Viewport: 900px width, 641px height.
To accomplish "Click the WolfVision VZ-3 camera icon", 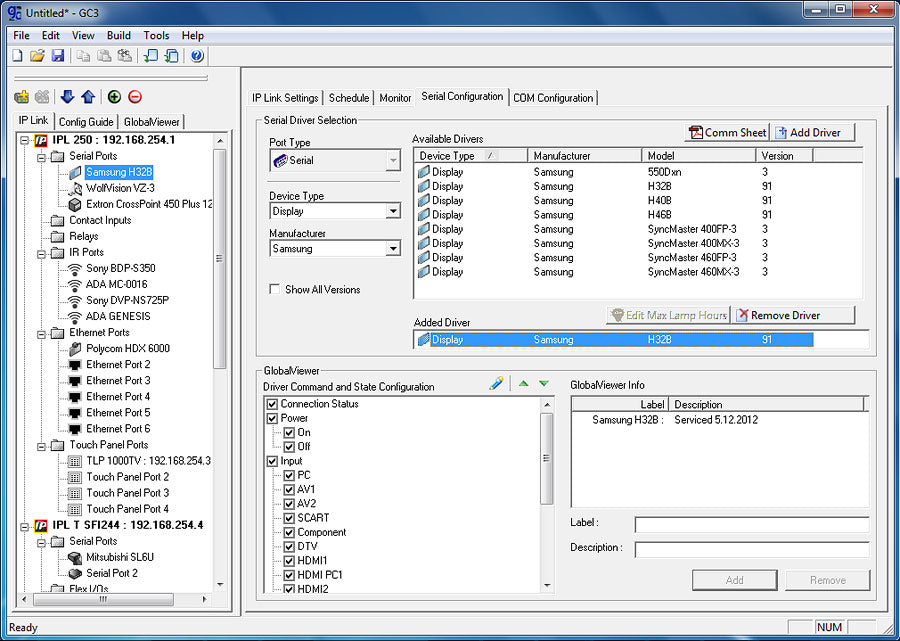I will point(75,188).
